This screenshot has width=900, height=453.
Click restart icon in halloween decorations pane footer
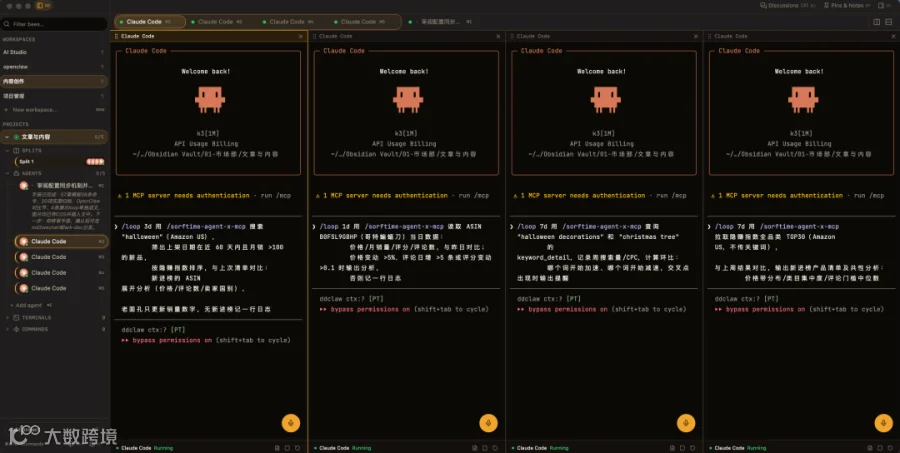tap(692, 448)
